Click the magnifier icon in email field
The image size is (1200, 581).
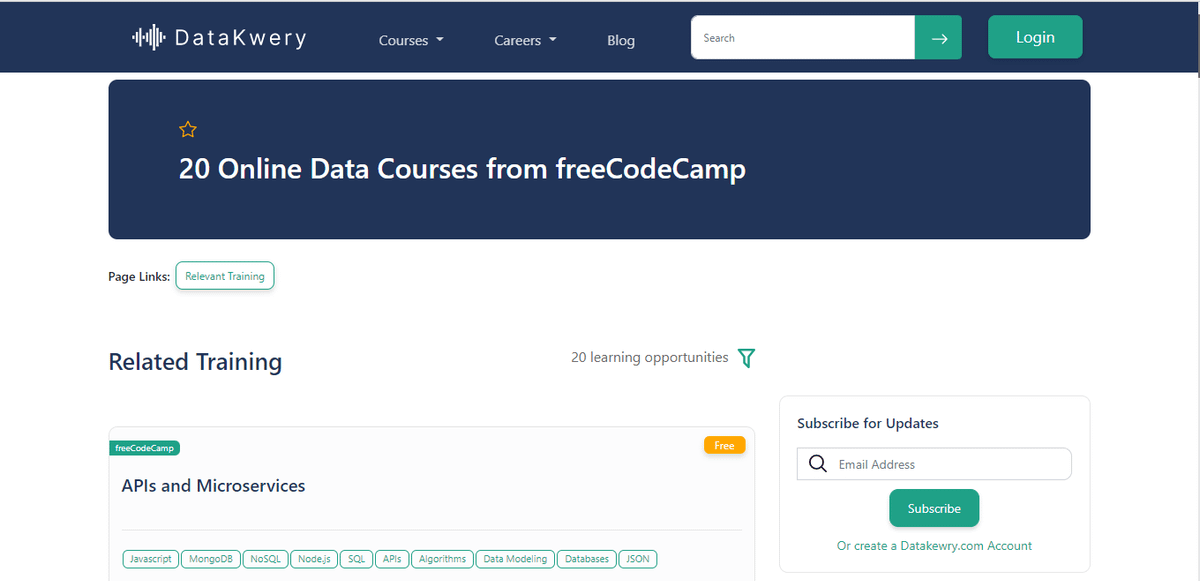pyautogui.click(x=817, y=464)
